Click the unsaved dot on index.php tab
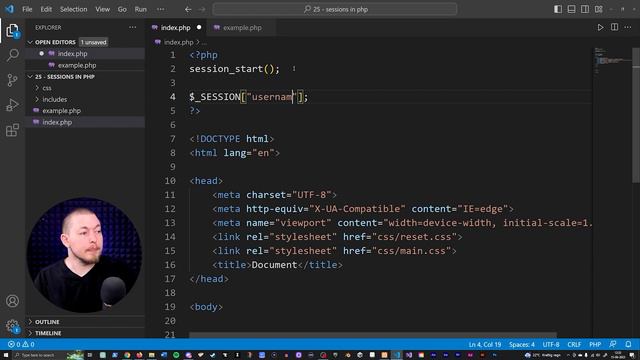 click(x=199, y=27)
